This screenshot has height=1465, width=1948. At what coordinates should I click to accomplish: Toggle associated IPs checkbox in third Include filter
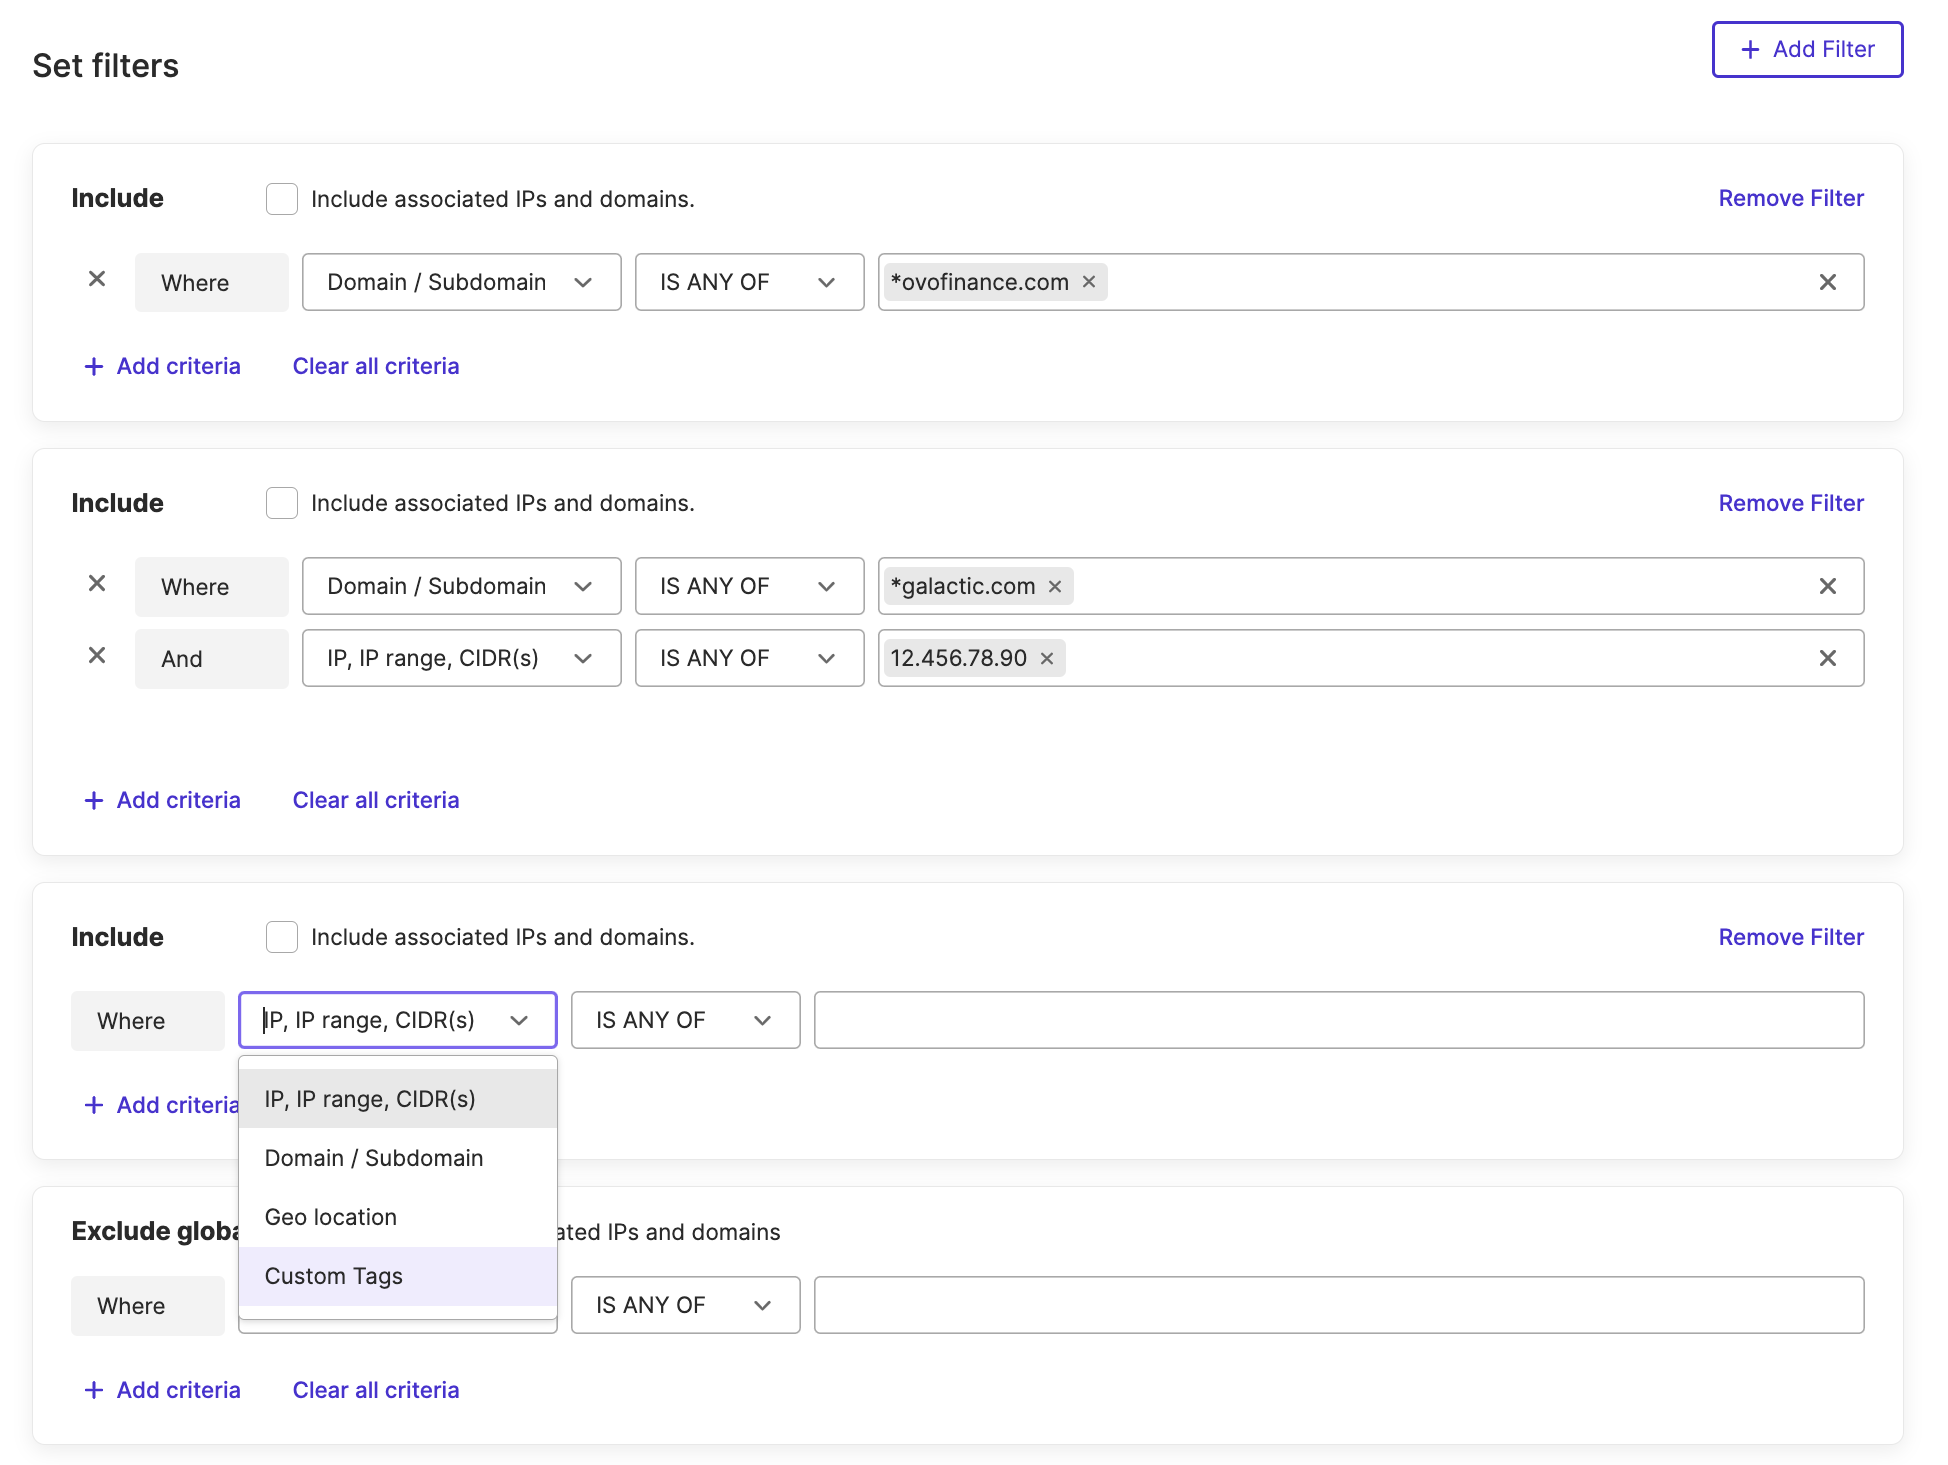282,937
